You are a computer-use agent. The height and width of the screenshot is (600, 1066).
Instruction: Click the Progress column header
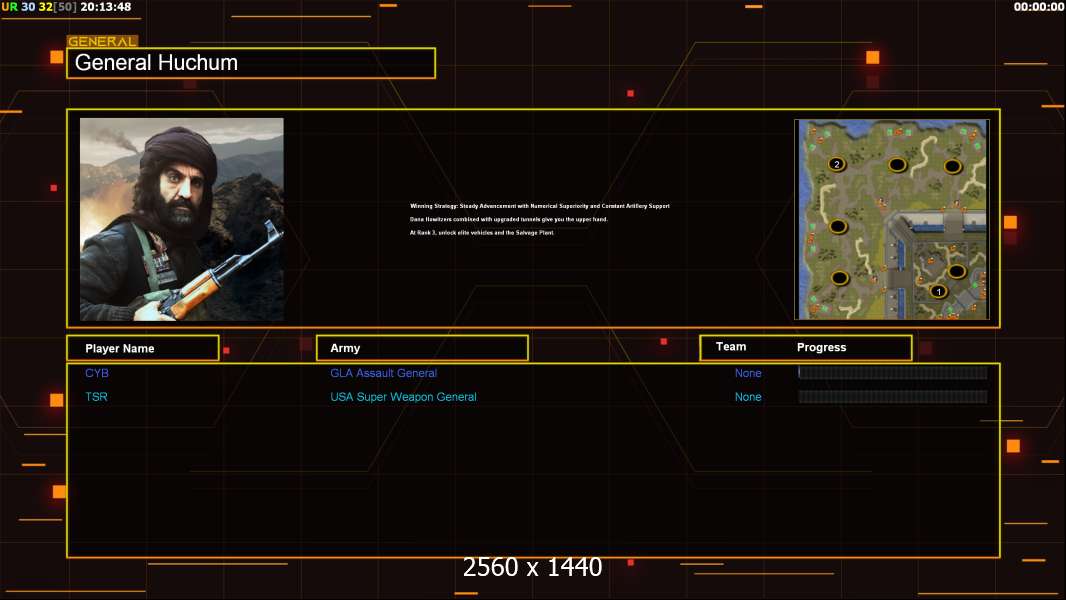pyautogui.click(x=821, y=347)
